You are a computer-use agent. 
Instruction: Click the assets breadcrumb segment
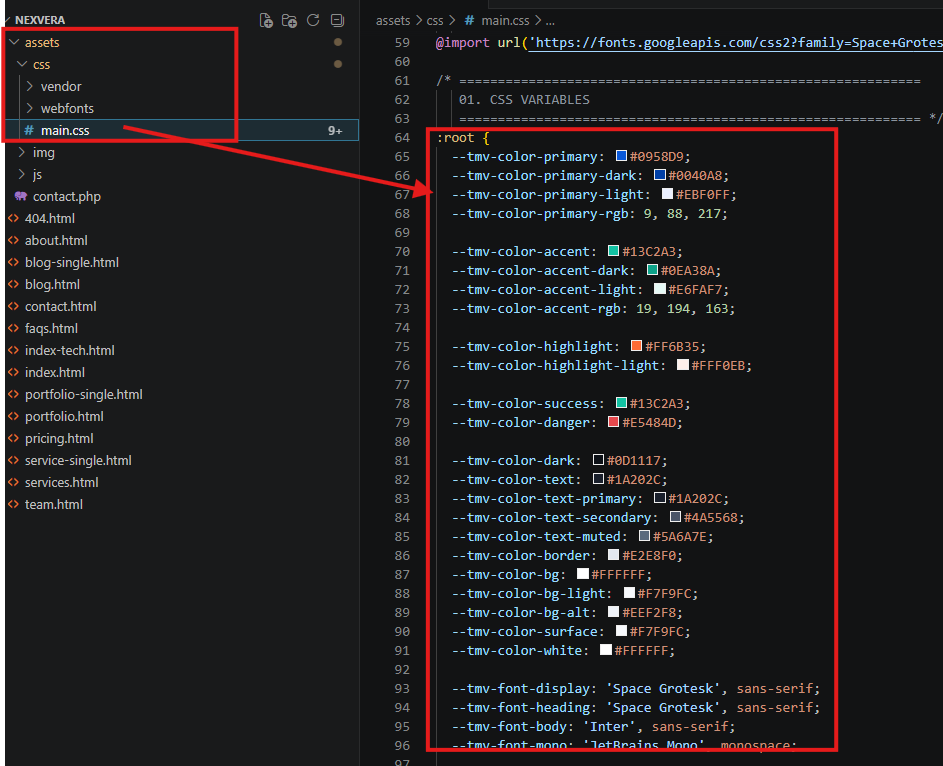tap(393, 20)
